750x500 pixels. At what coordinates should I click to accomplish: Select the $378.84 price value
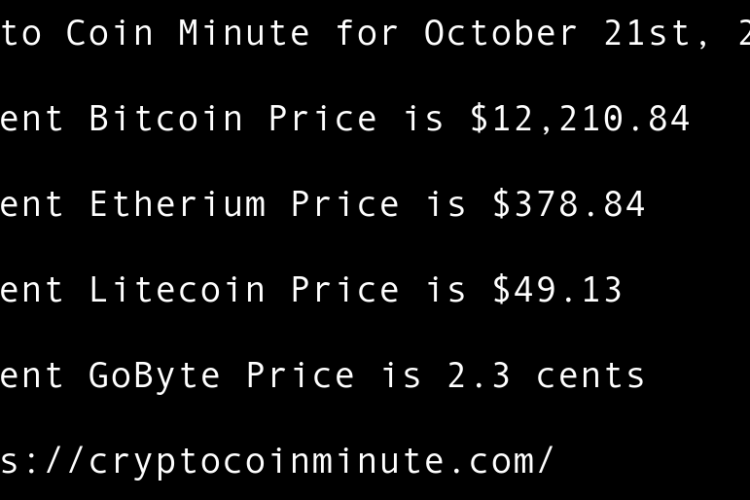(x=568, y=205)
